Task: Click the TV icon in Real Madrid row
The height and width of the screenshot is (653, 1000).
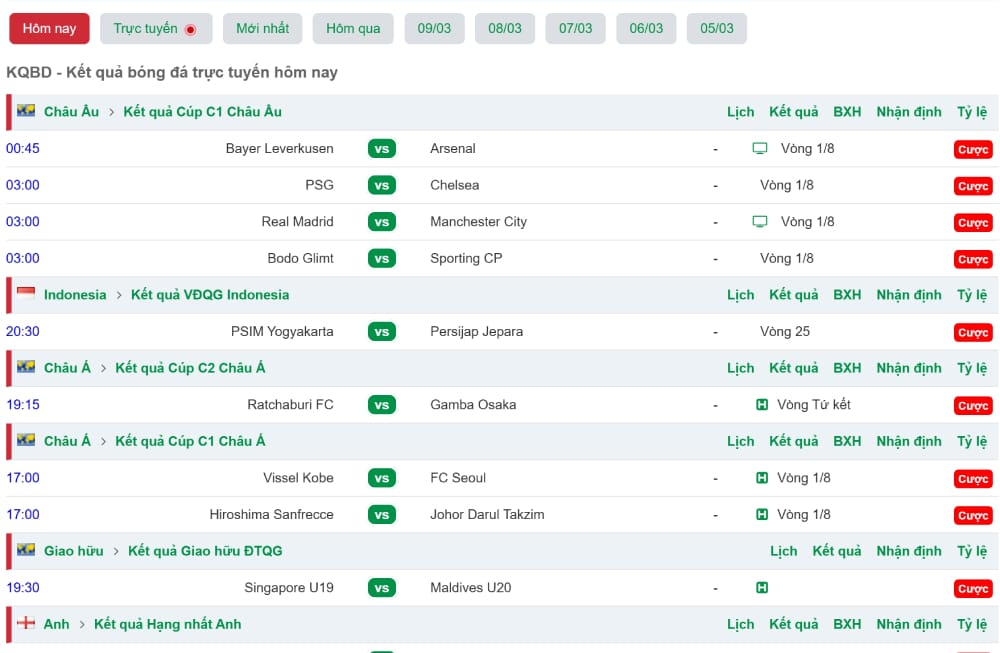Action: (x=760, y=222)
